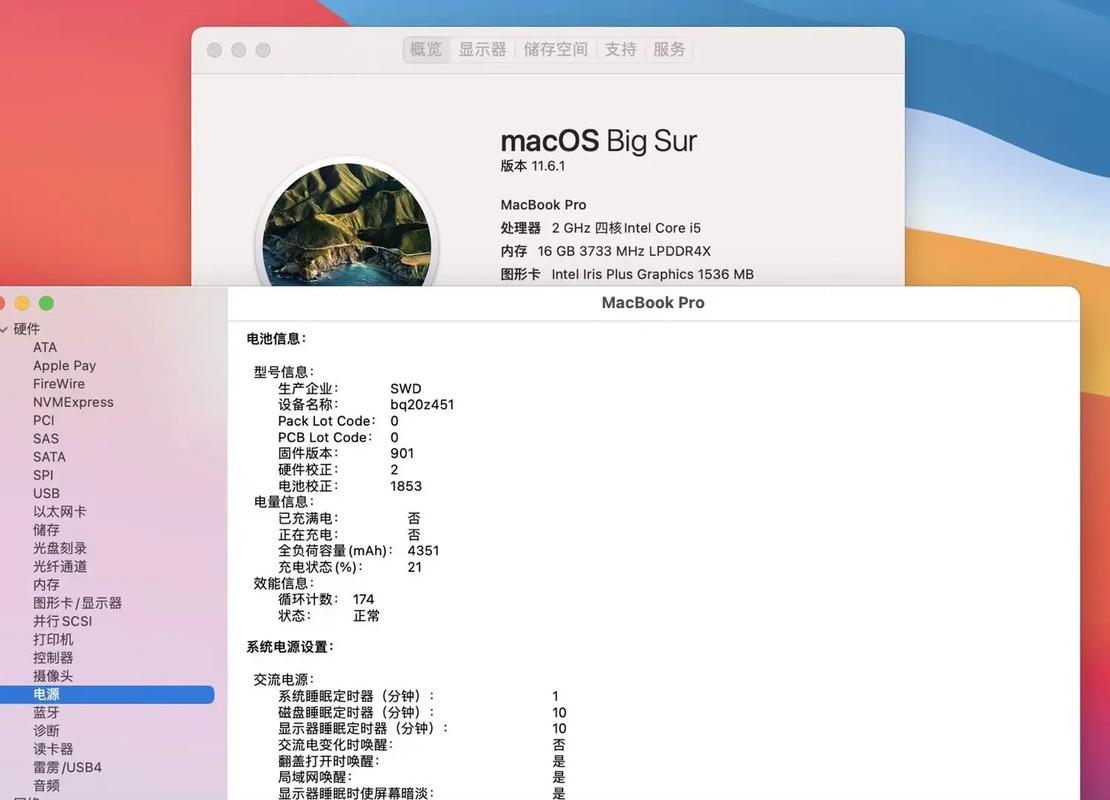Select the NVMExpress entry
Viewport: 1110px width, 800px height.
click(x=73, y=401)
